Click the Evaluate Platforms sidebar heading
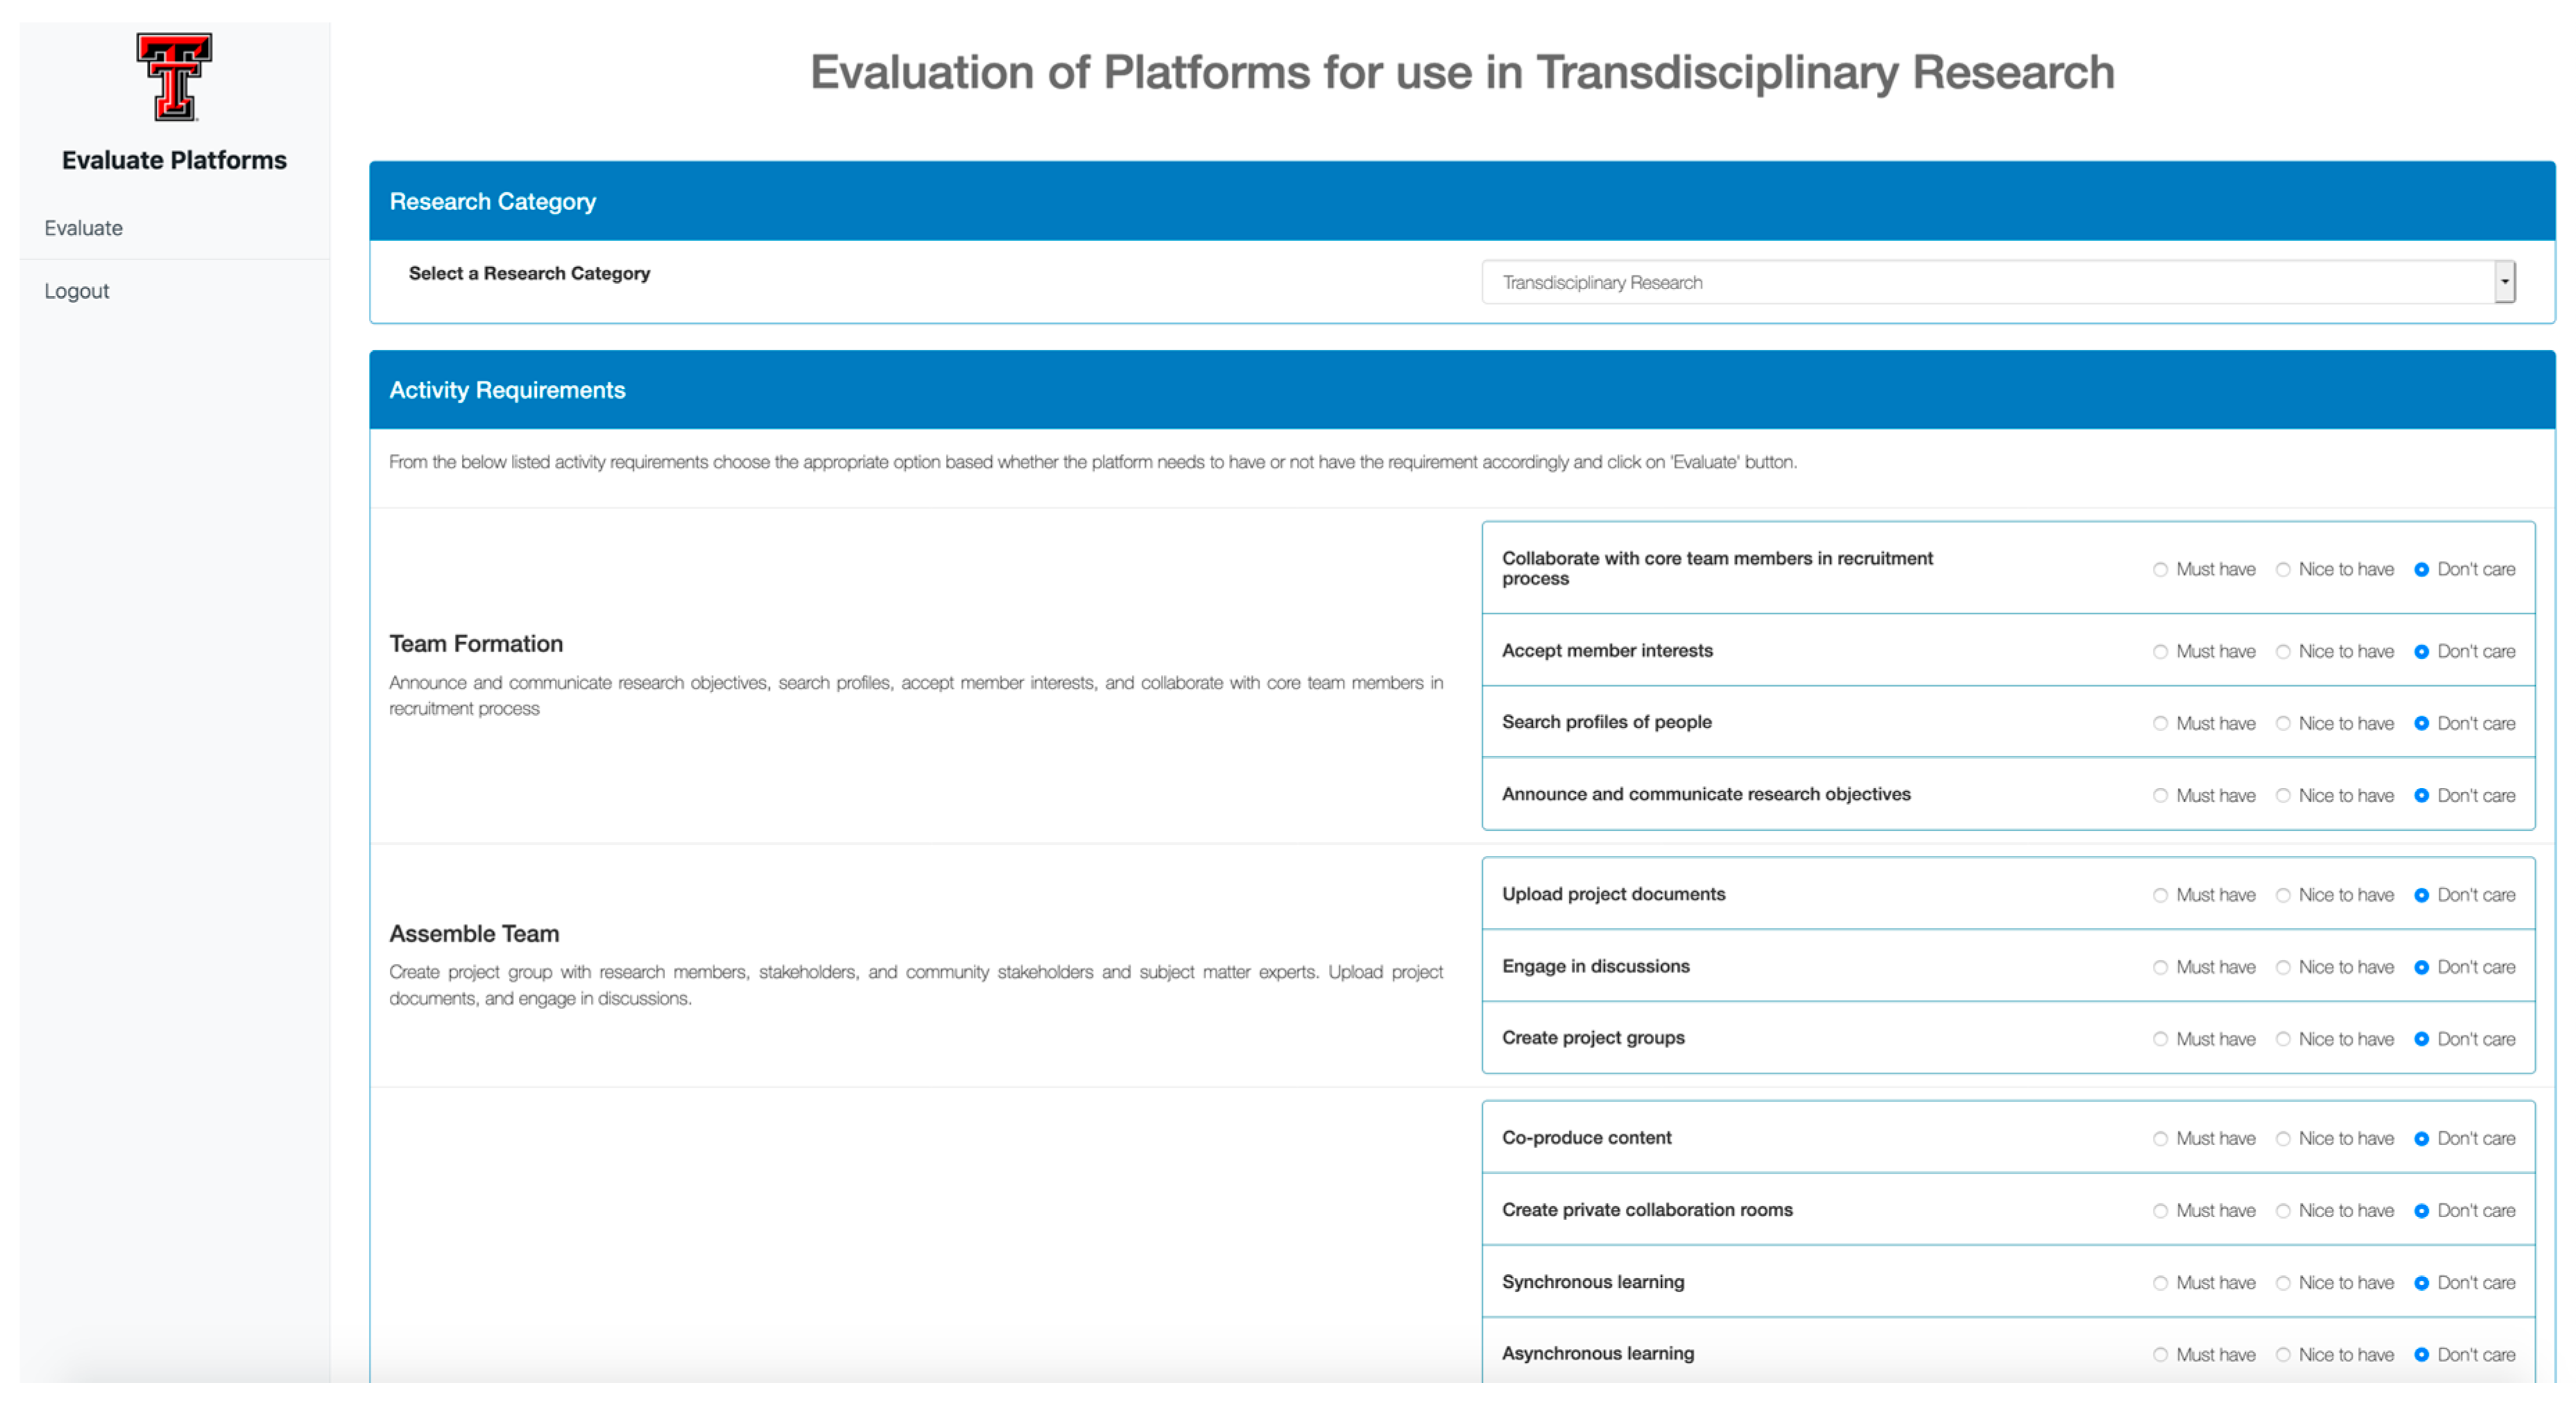 [174, 160]
